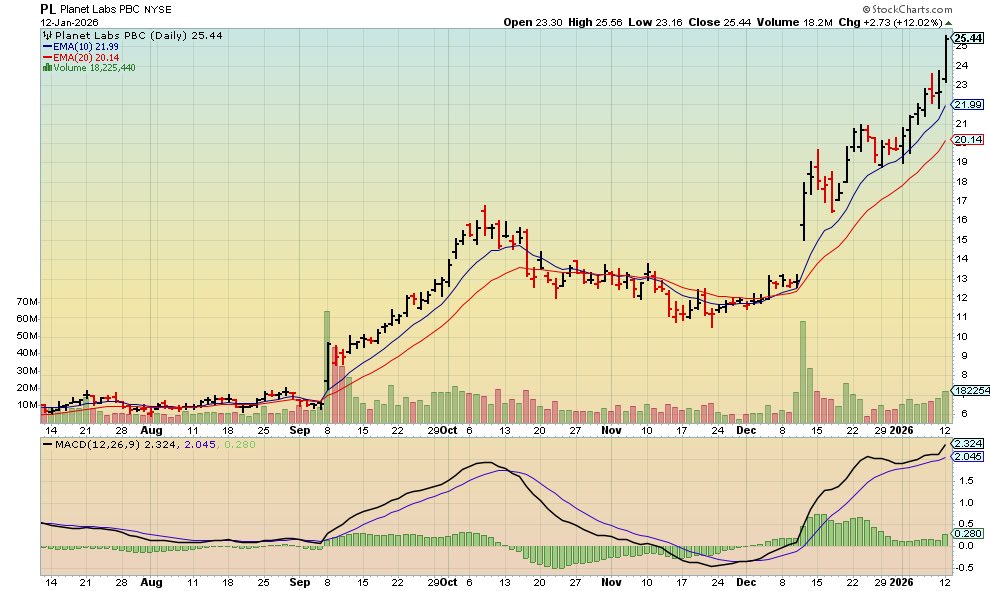
Task: Click the red EMA(20) line swatch in the legend
Action: pos(47,57)
